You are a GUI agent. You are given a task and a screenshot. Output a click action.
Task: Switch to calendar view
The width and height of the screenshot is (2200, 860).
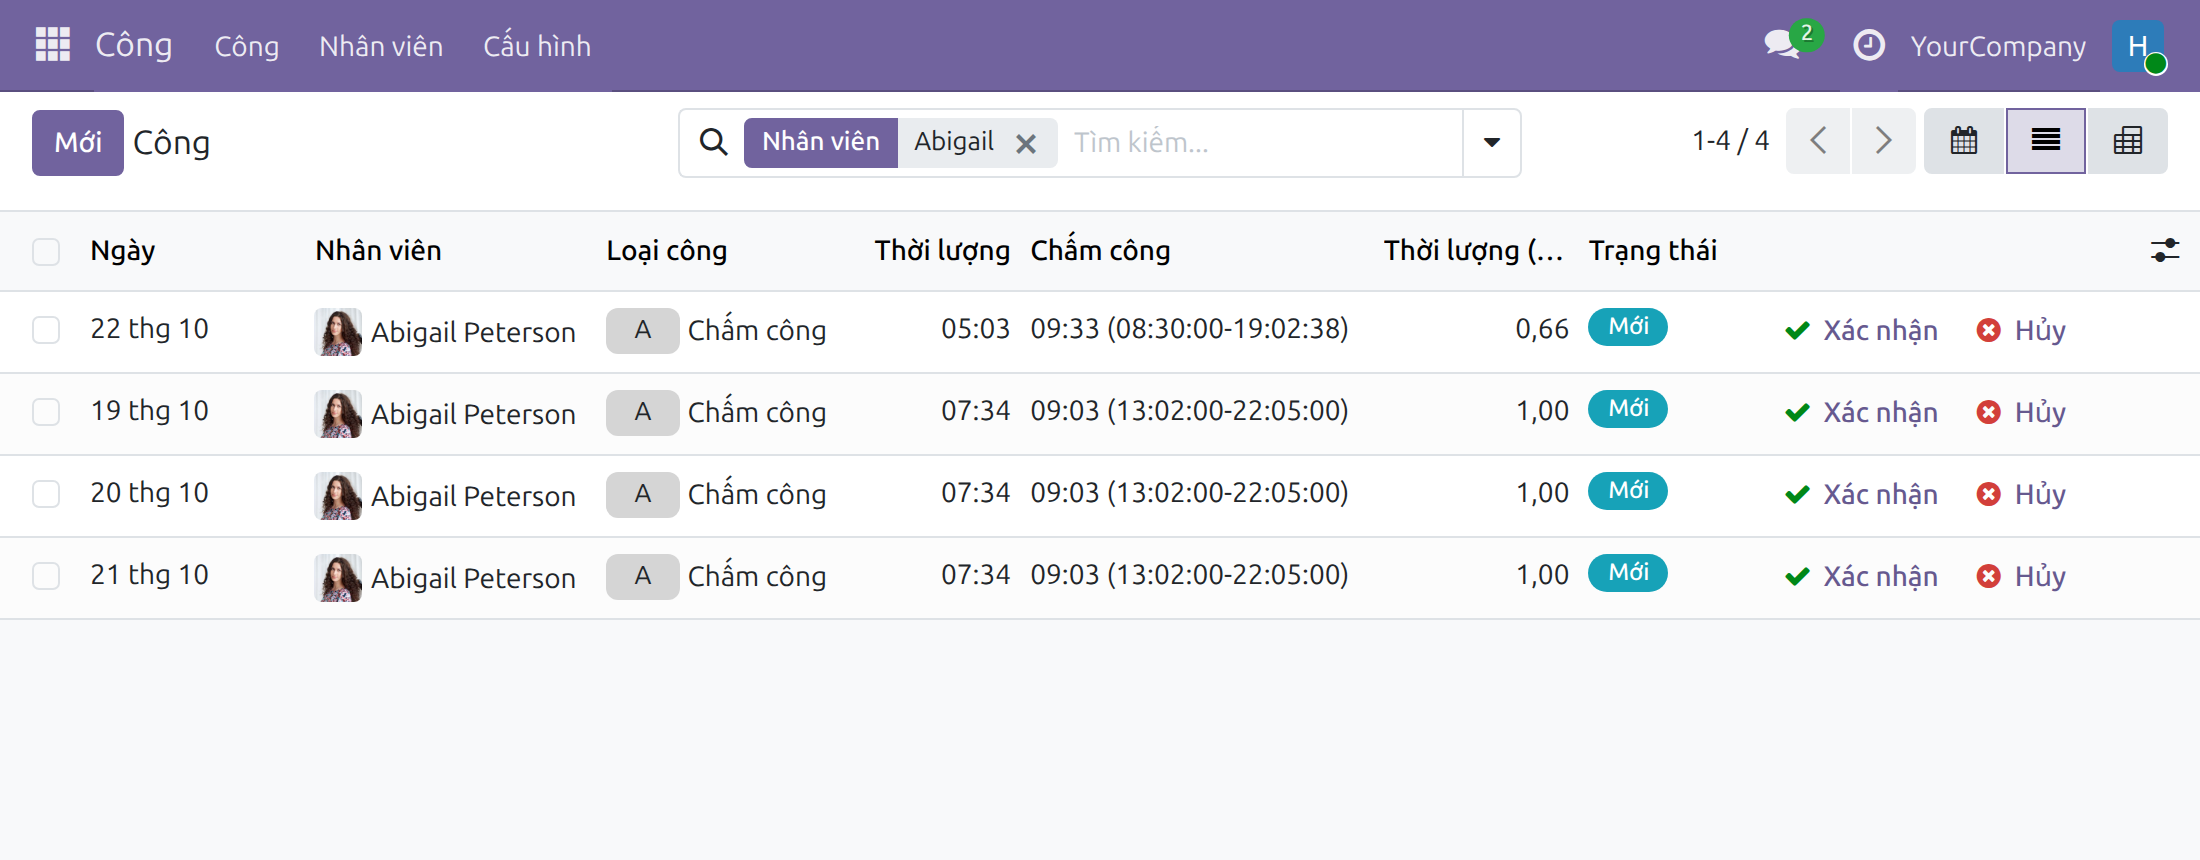pyautogui.click(x=1964, y=141)
